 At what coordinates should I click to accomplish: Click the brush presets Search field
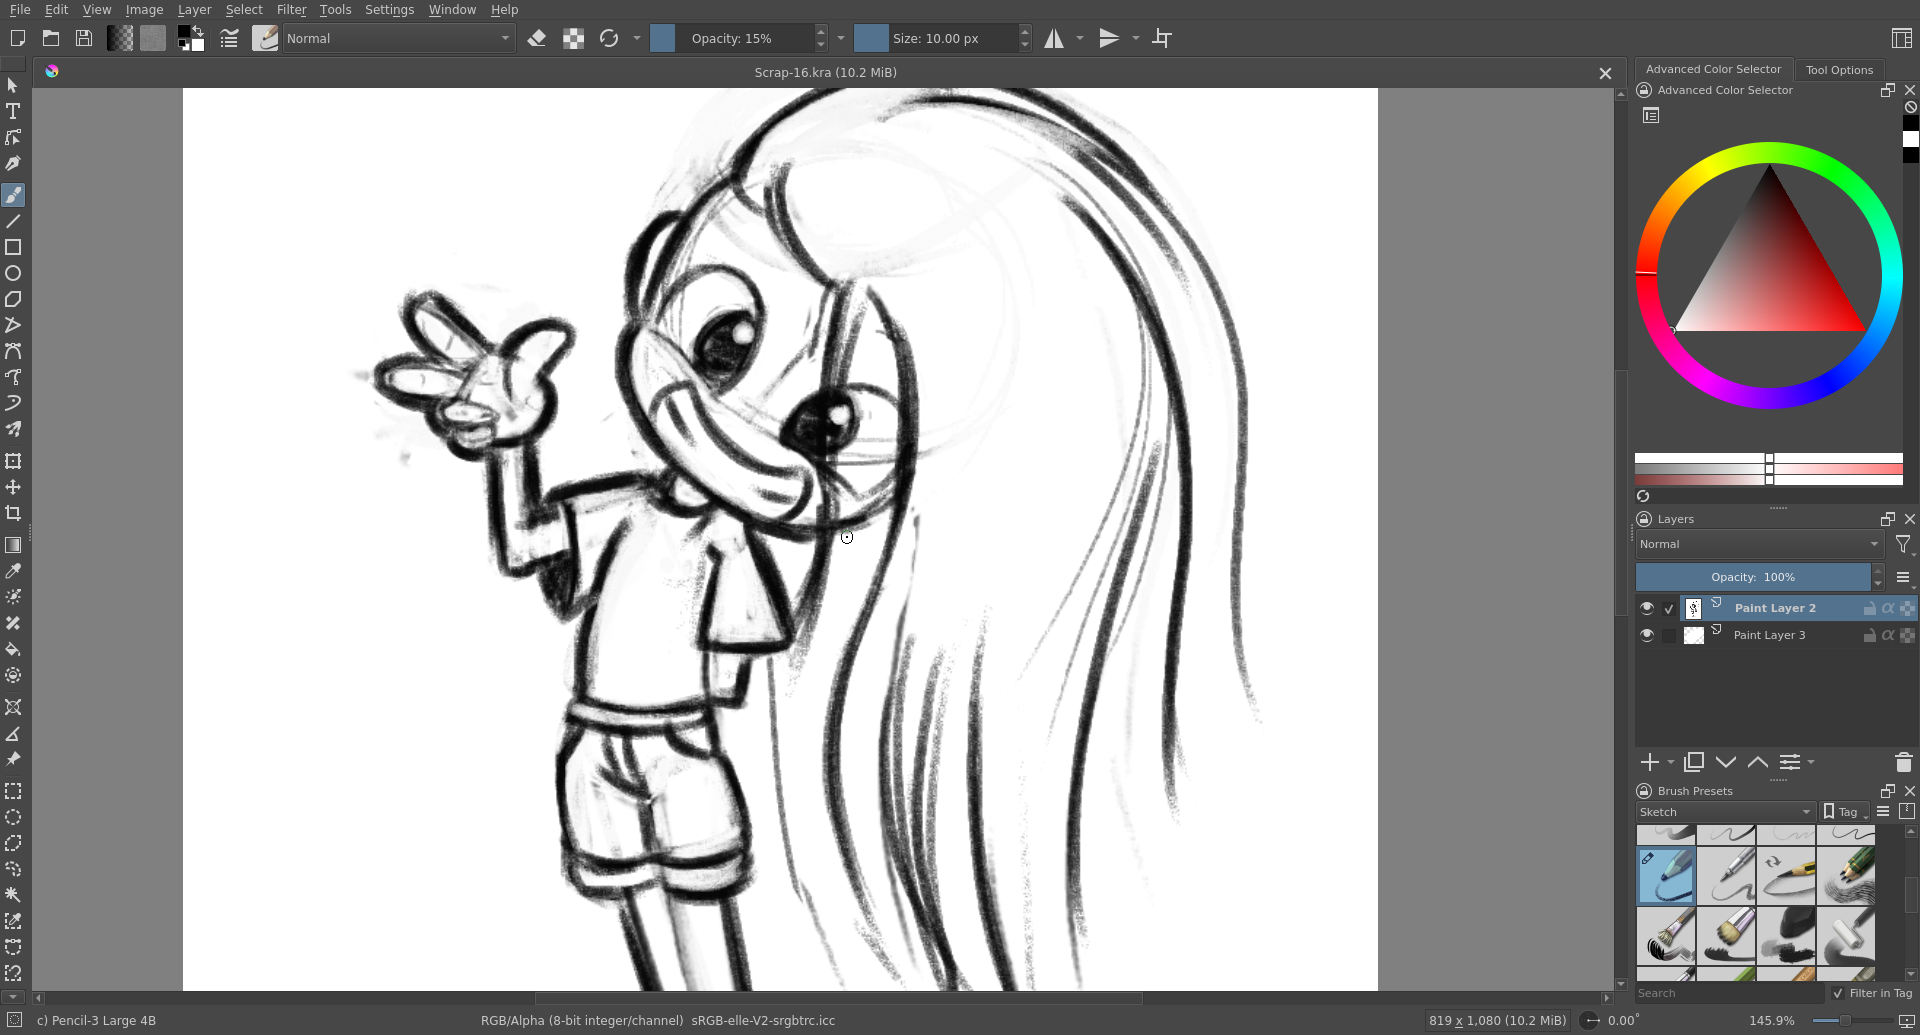(1728, 993)
